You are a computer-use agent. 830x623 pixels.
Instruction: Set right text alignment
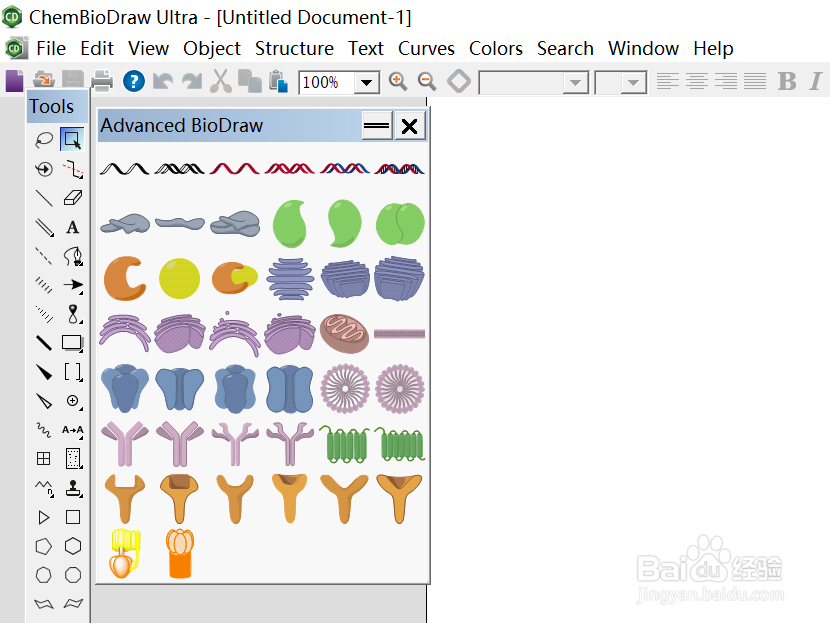[x=726, y=82]
